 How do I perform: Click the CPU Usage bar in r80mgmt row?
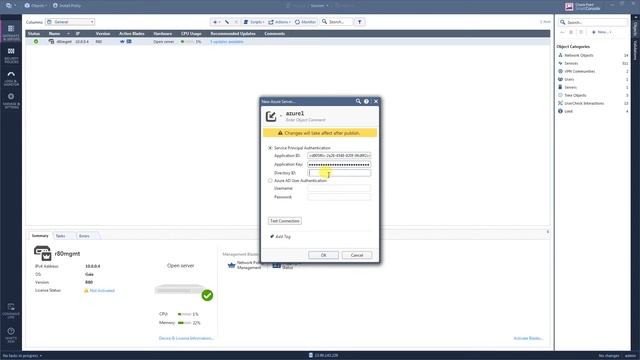(x=188, y=42)
